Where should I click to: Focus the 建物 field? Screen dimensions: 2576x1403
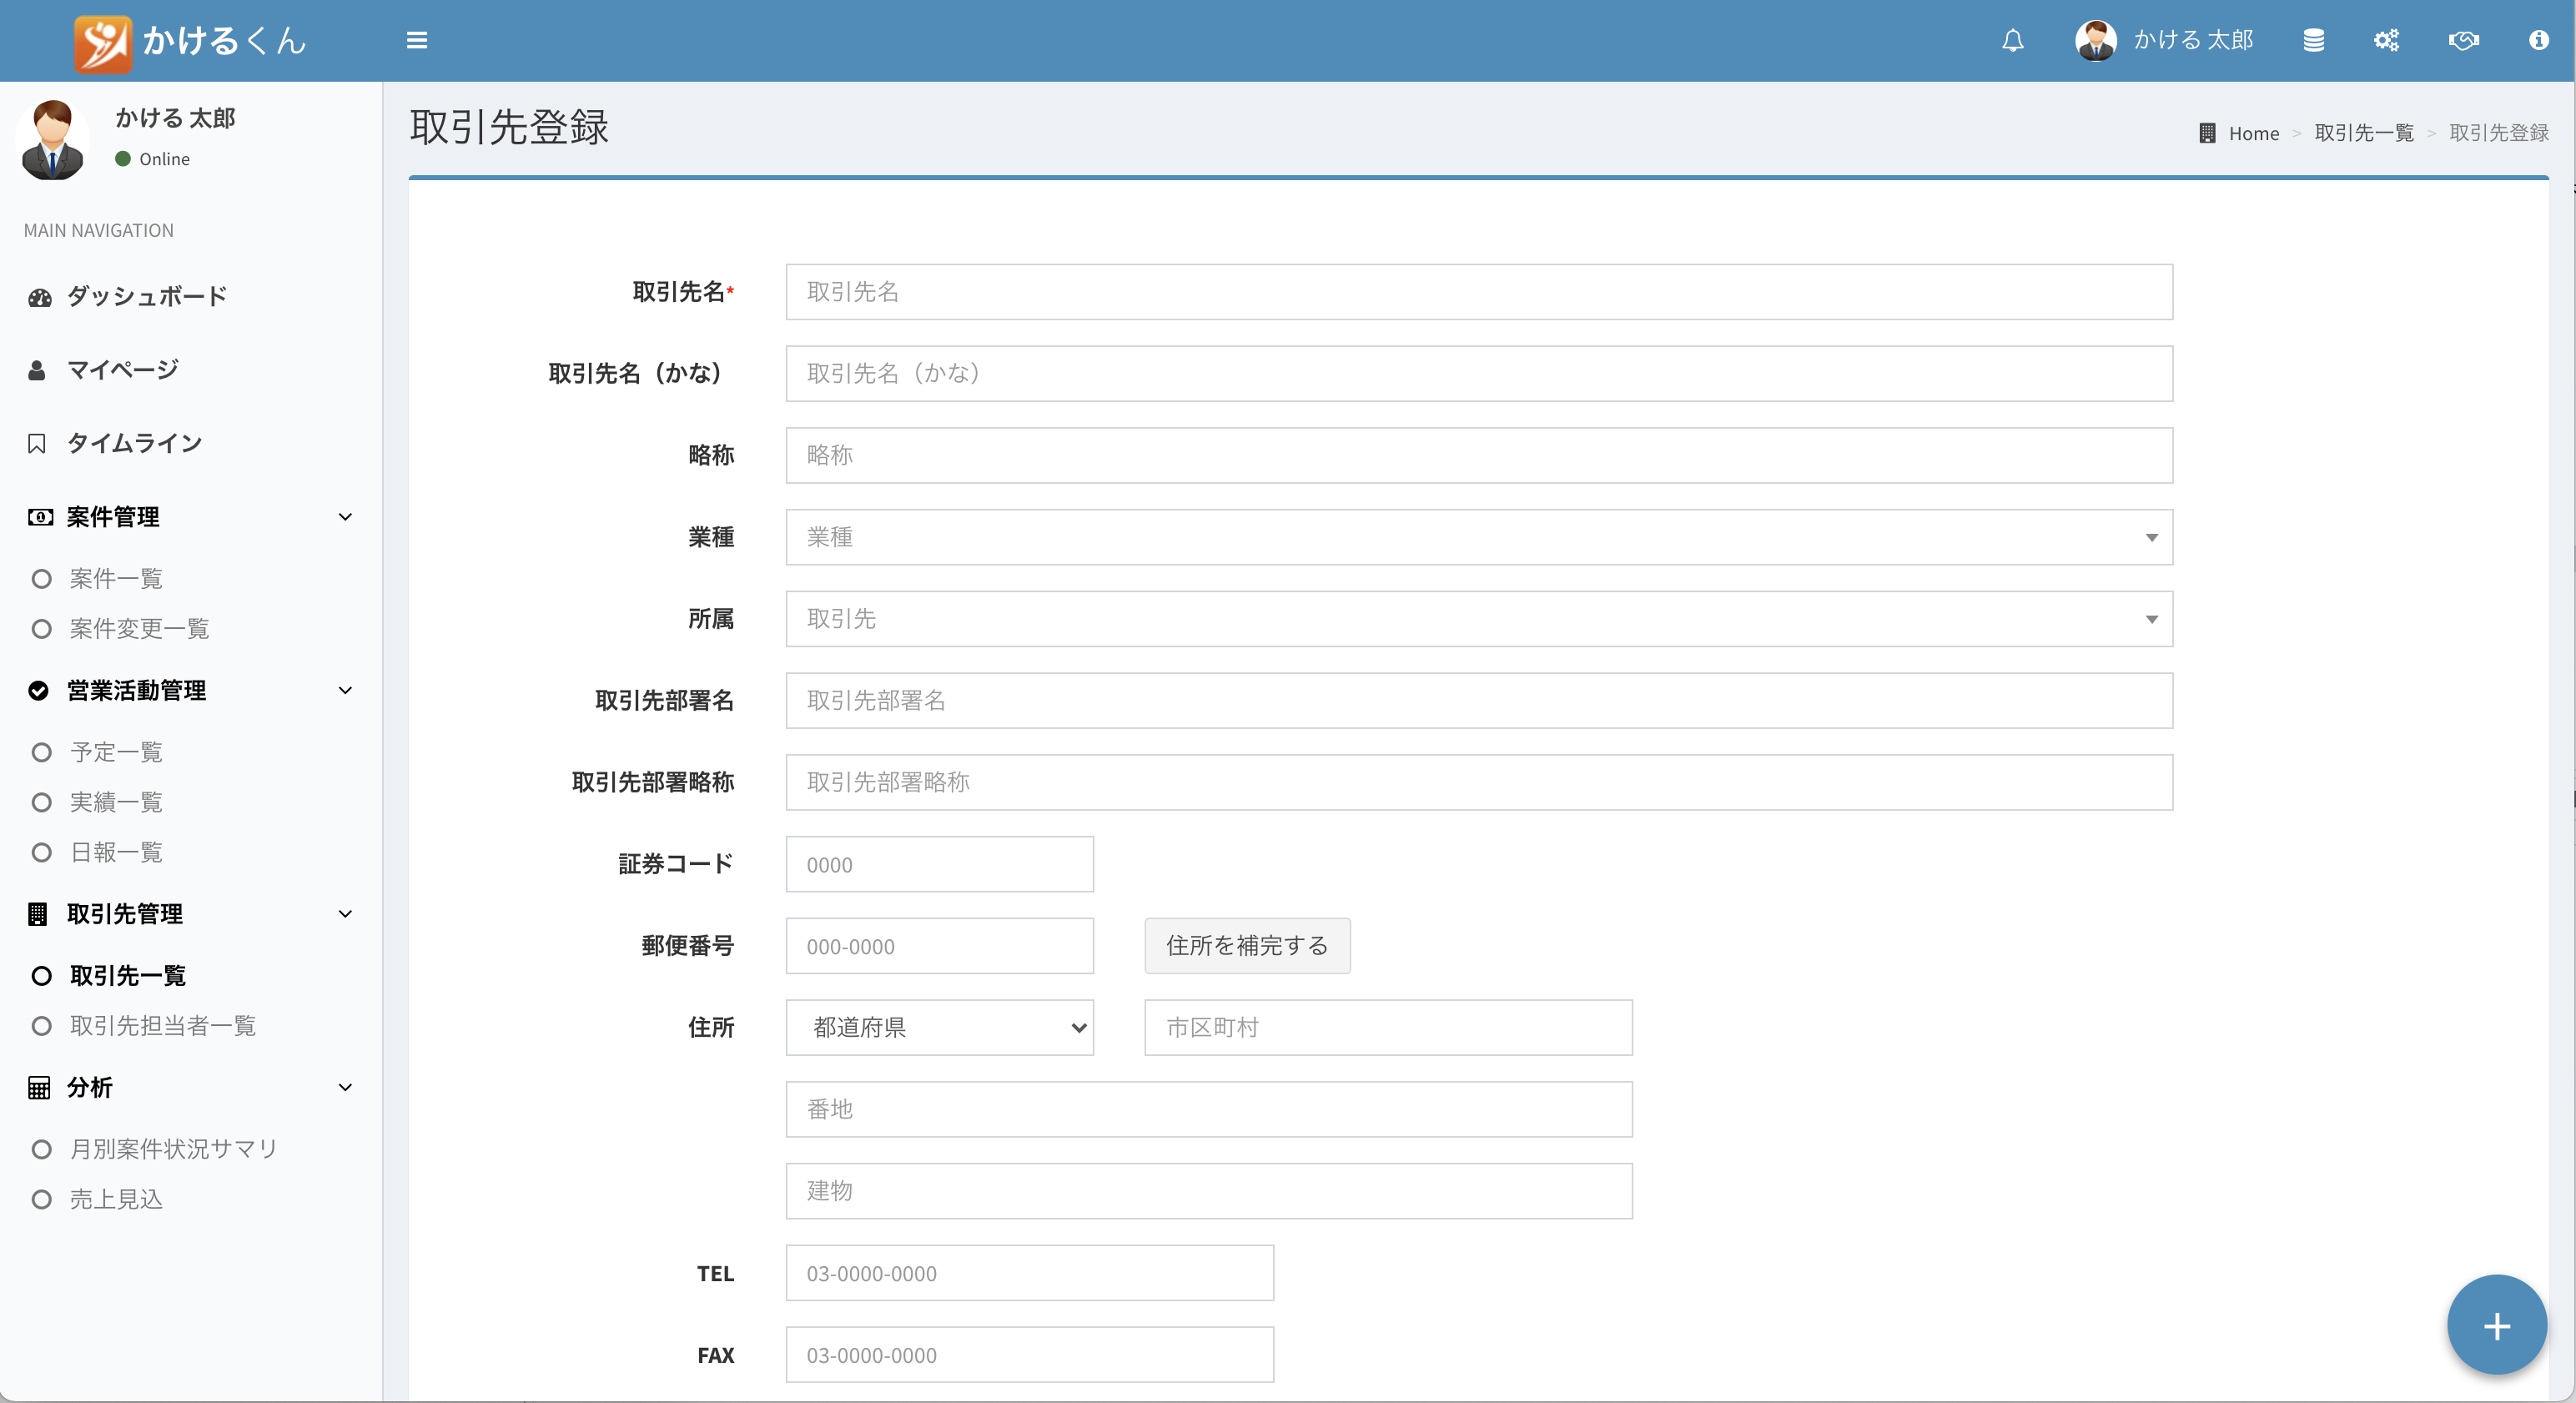(x=1209, y=1191)
